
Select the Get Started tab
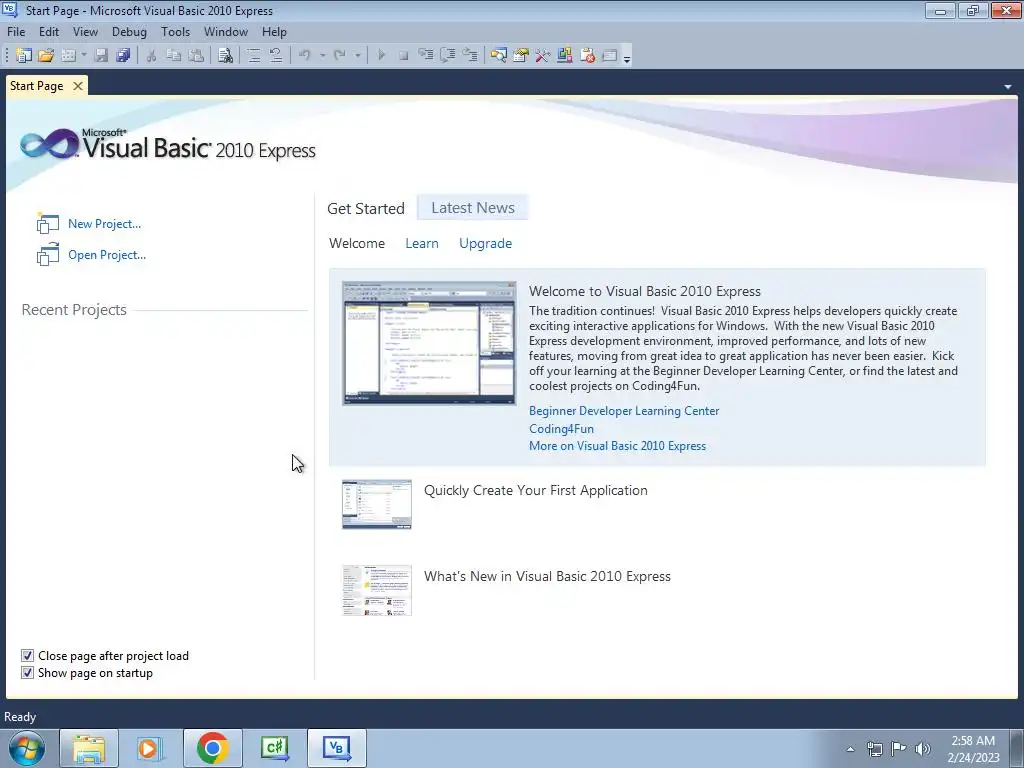[366, 208]
